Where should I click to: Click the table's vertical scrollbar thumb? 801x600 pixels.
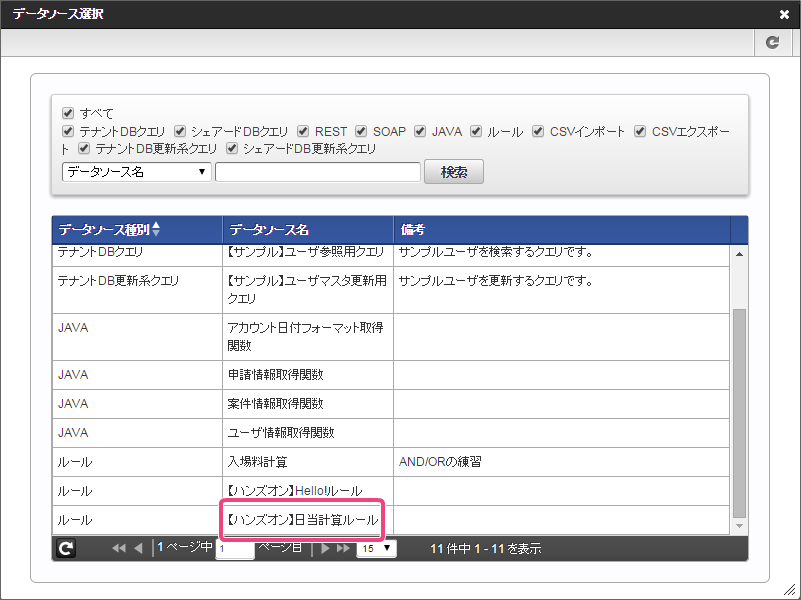pyautogui.click(x=739, y=410)
